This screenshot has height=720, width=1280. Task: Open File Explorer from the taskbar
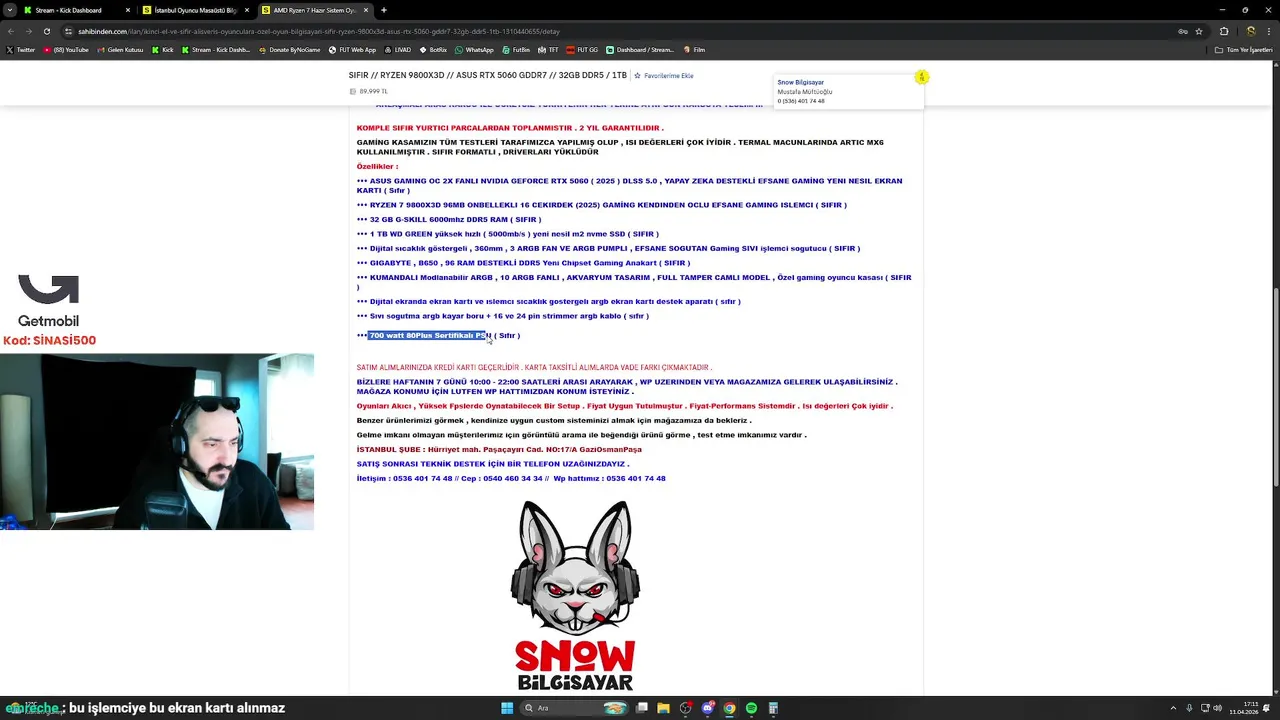coord(662,708)
